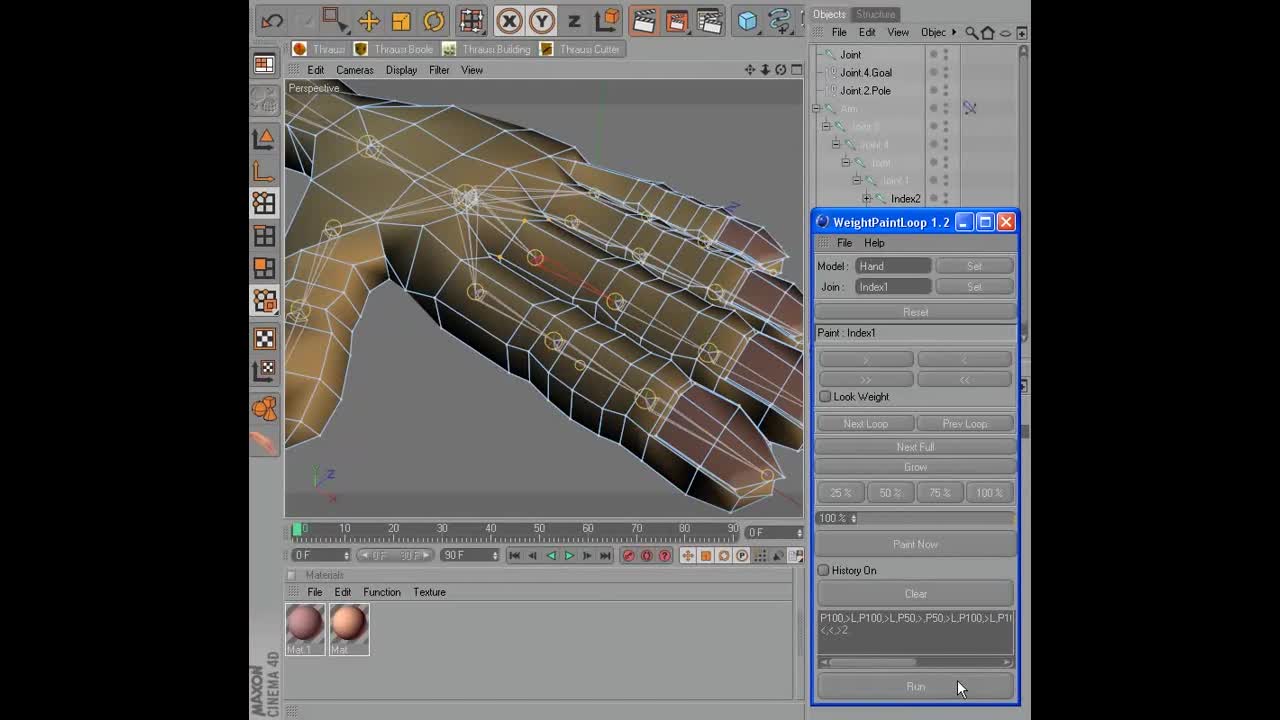This screenshot has height=720, width=1280.
Task: Click the home icon in Objects panel
Action: pyautogui.click(x=988, y=33)
